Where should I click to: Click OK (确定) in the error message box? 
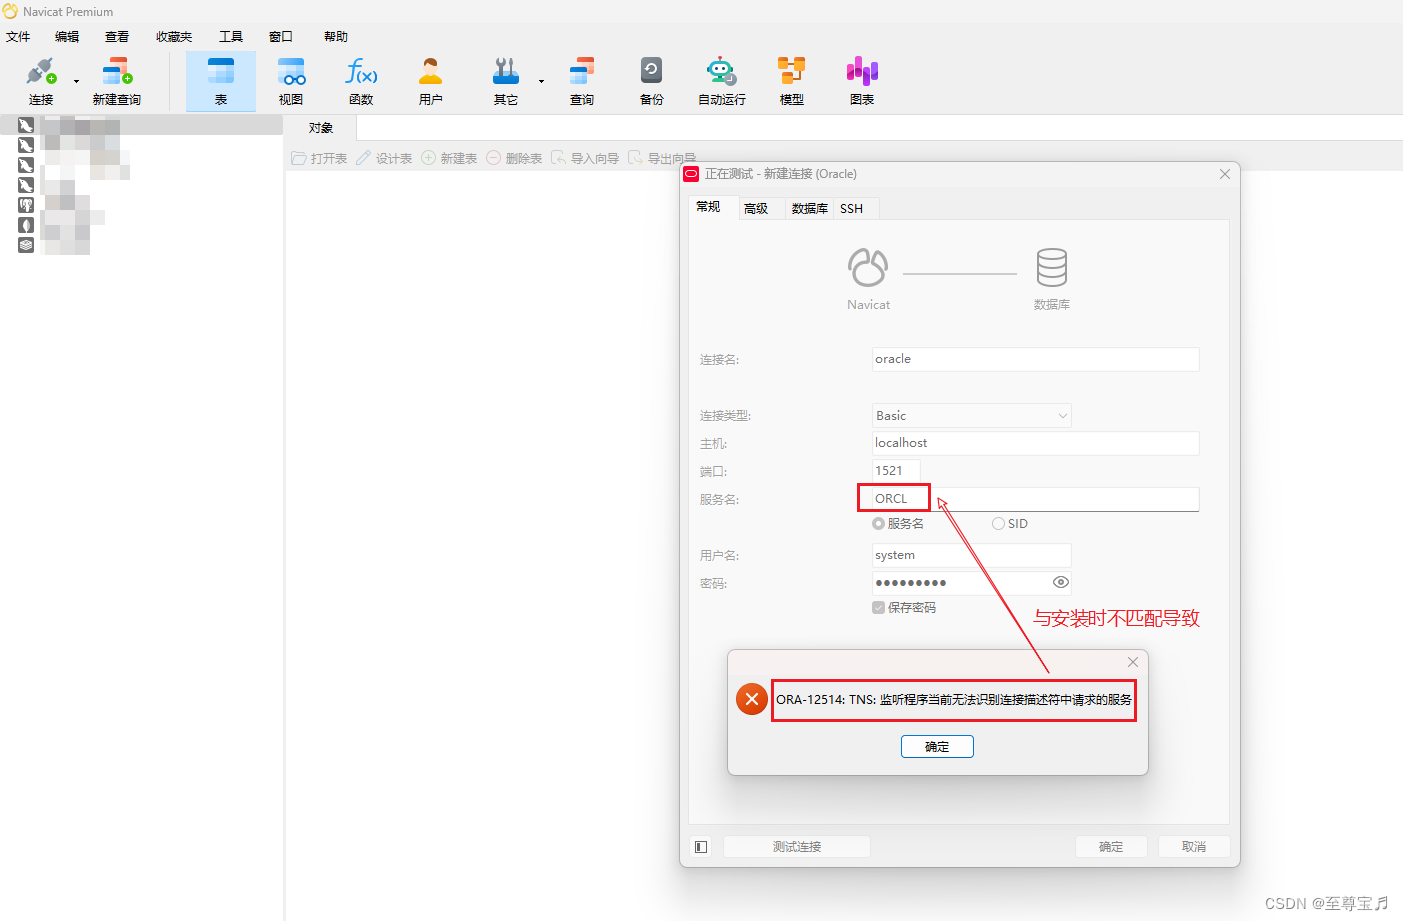click(937, 747)
